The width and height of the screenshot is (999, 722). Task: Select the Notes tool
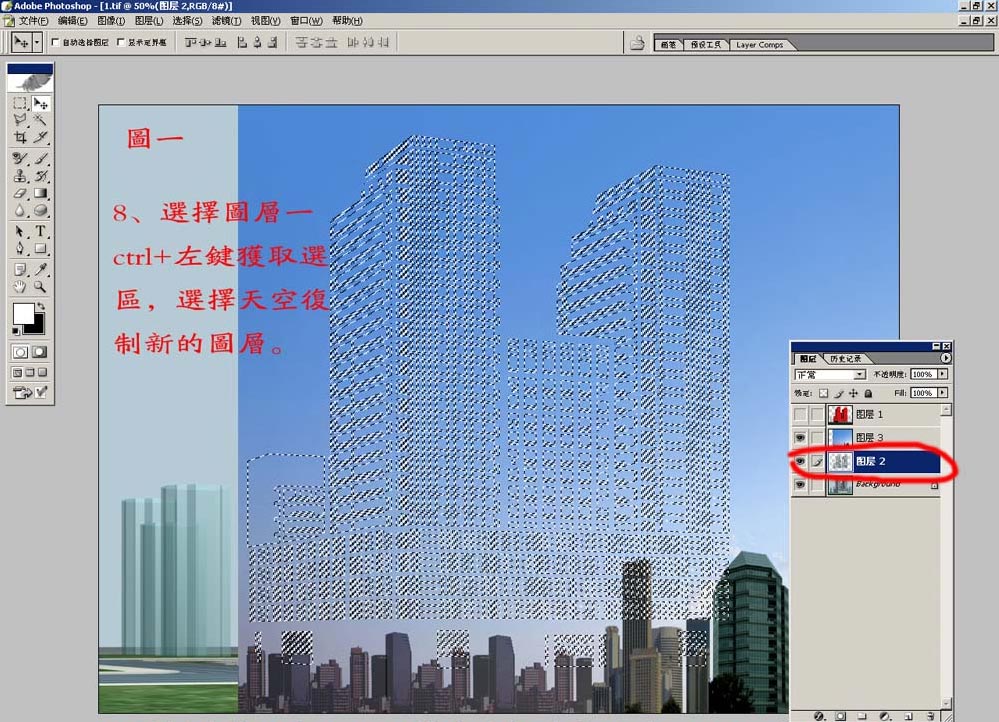click(20, 269)
